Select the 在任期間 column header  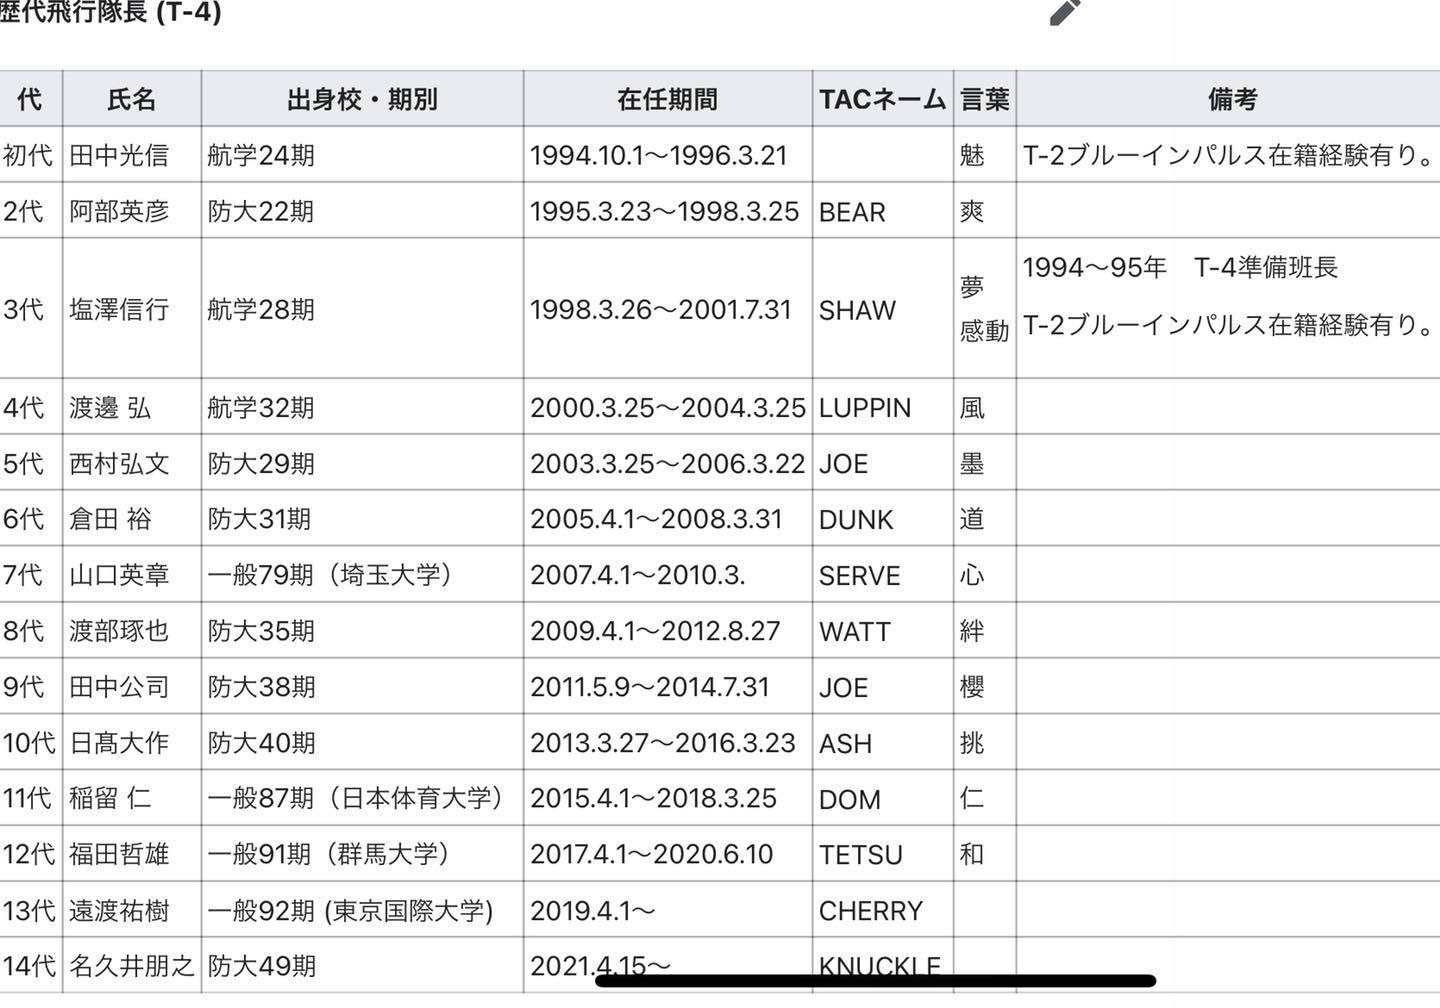[667, 99]
